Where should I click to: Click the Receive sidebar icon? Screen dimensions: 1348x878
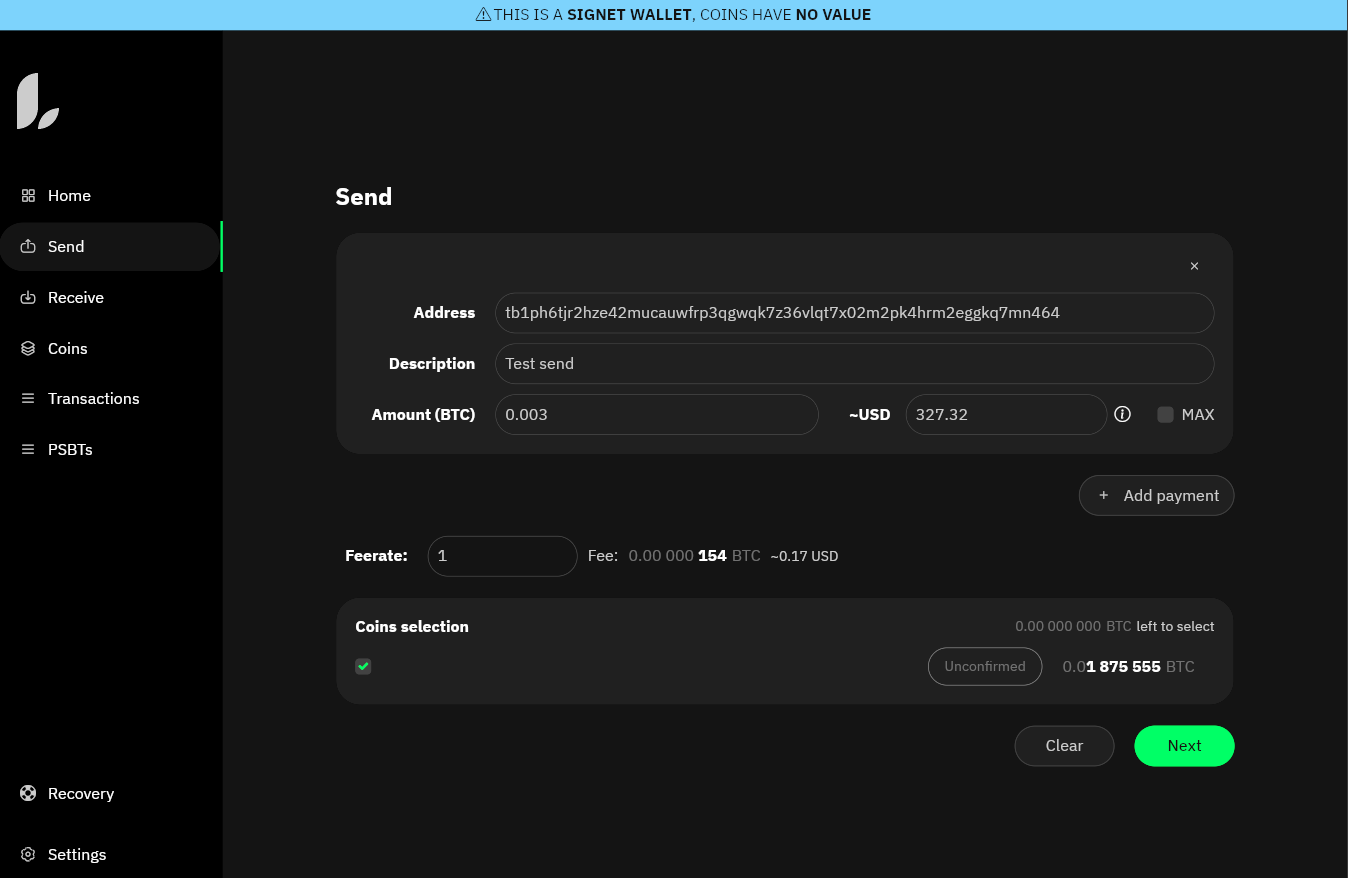coord(28,298)
